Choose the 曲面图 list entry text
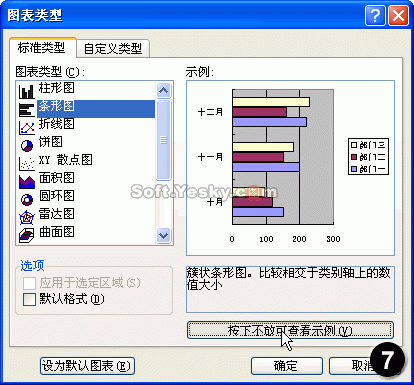 pos(56,232)
